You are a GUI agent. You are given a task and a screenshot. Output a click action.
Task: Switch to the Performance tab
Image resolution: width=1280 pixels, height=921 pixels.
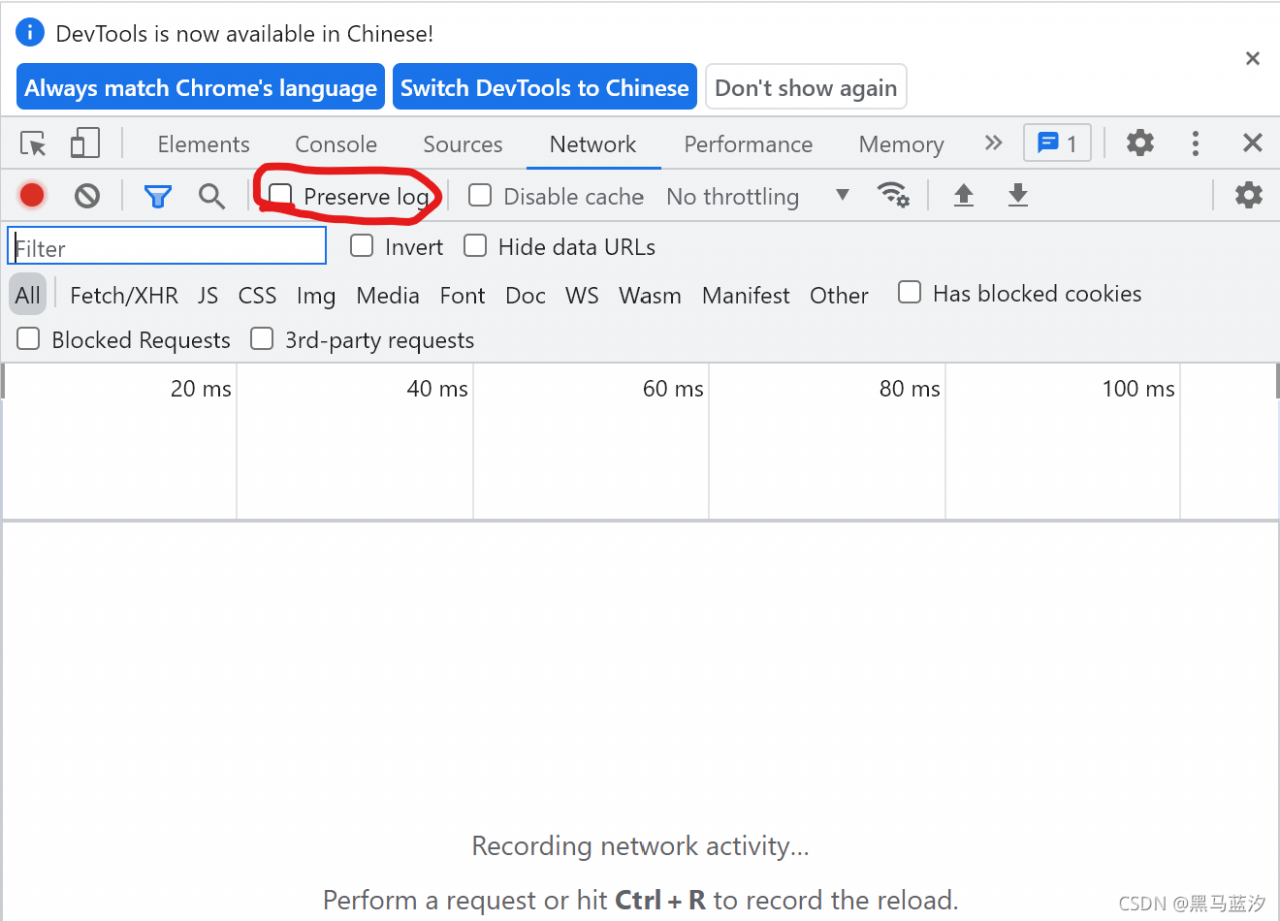[748, 144]
